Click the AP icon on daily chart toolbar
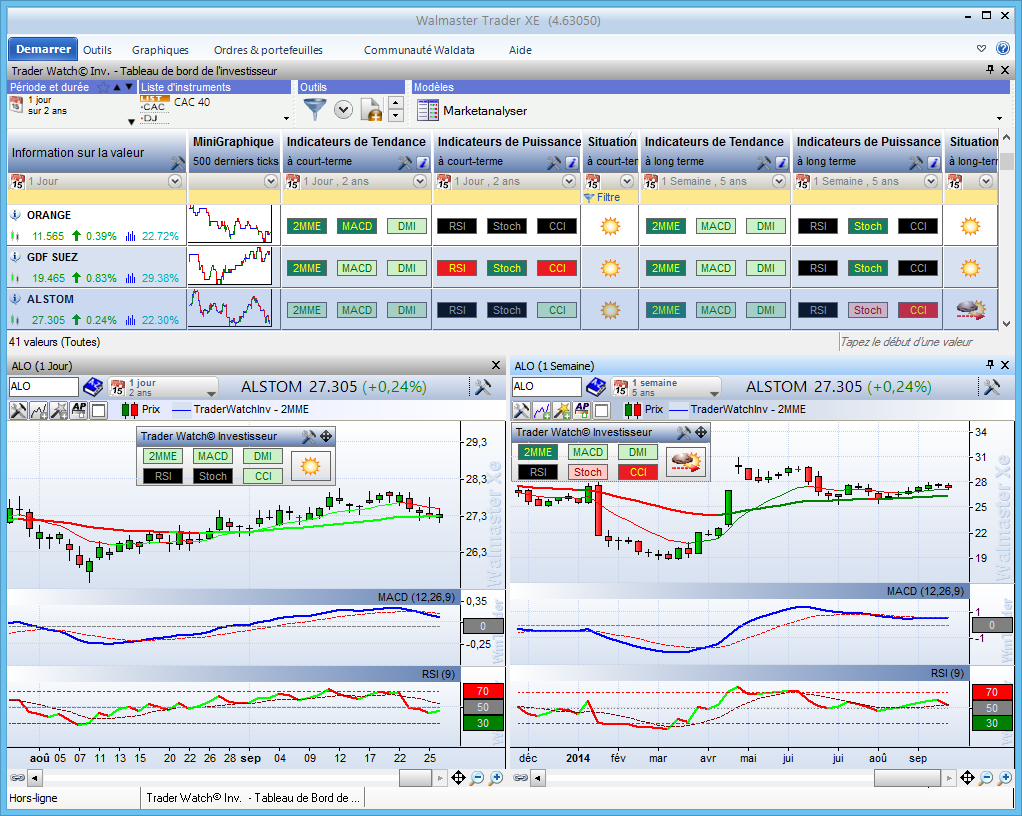The width and height of the screenshot is (1022, 816). pos(79,410)
